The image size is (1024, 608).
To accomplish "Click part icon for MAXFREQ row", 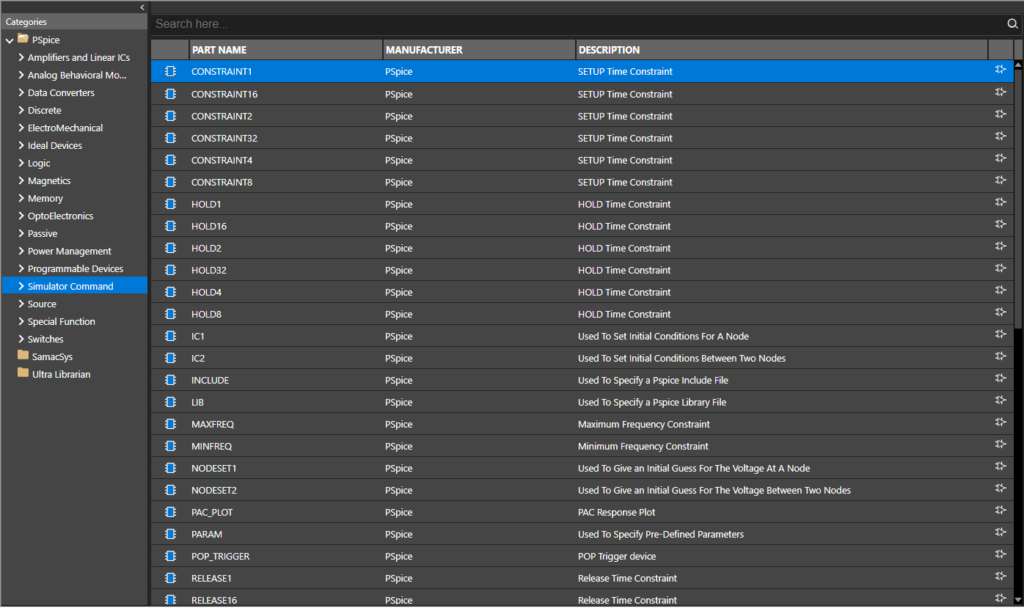I will (x=170, y=424).
